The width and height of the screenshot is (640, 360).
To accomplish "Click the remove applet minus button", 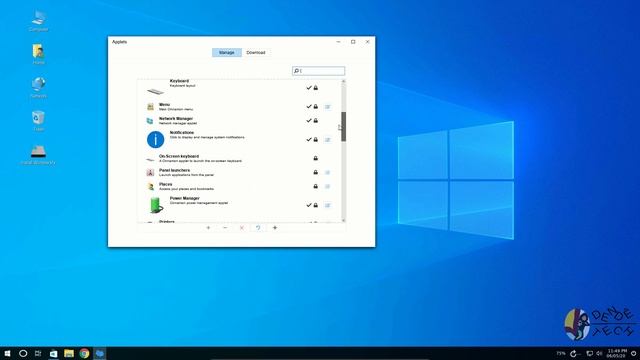I will [225, 228].
